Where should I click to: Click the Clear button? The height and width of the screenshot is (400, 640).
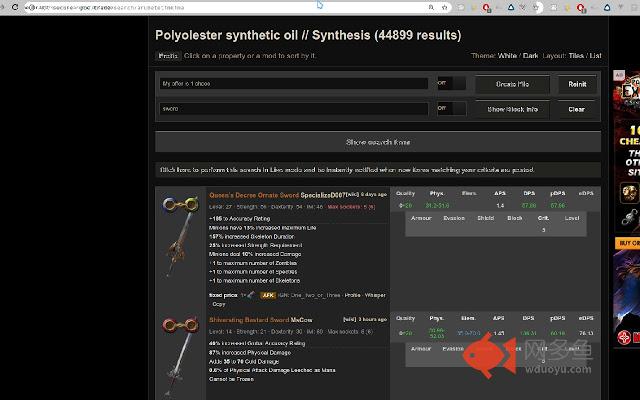576,109
